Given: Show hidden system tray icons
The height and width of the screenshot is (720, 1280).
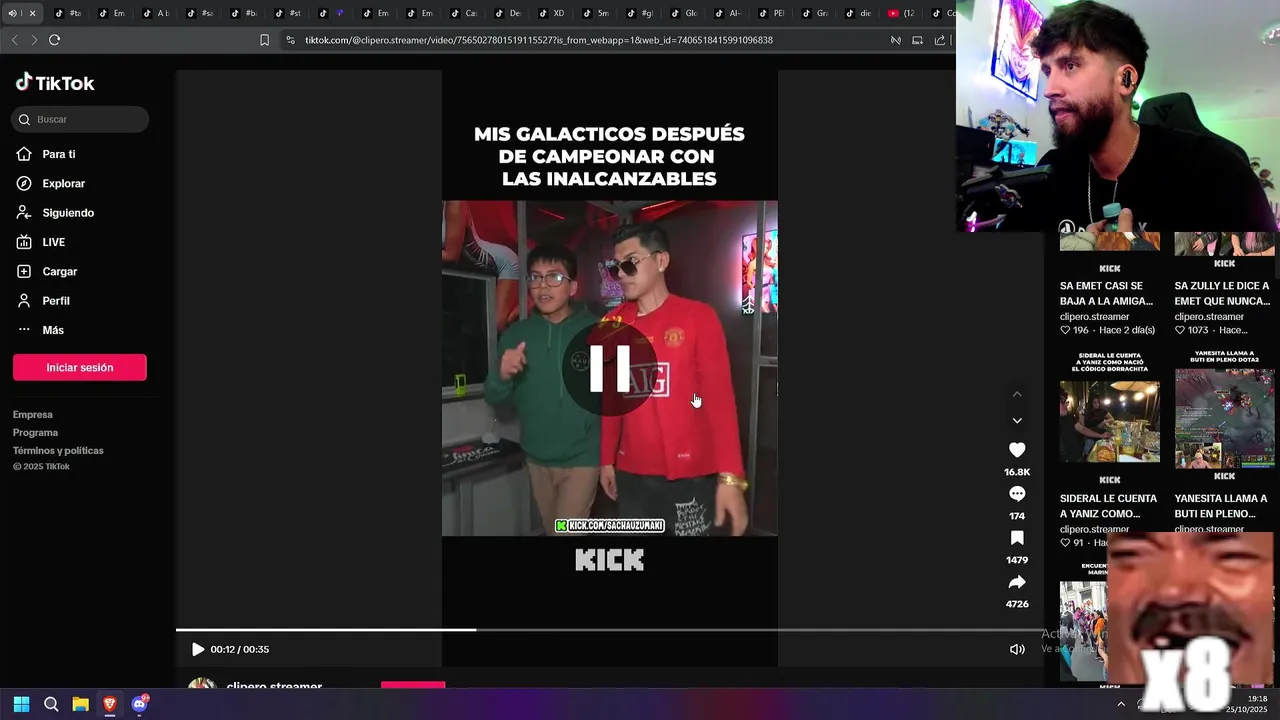Looking at the screenshot, I should [x=1121, y=704].
